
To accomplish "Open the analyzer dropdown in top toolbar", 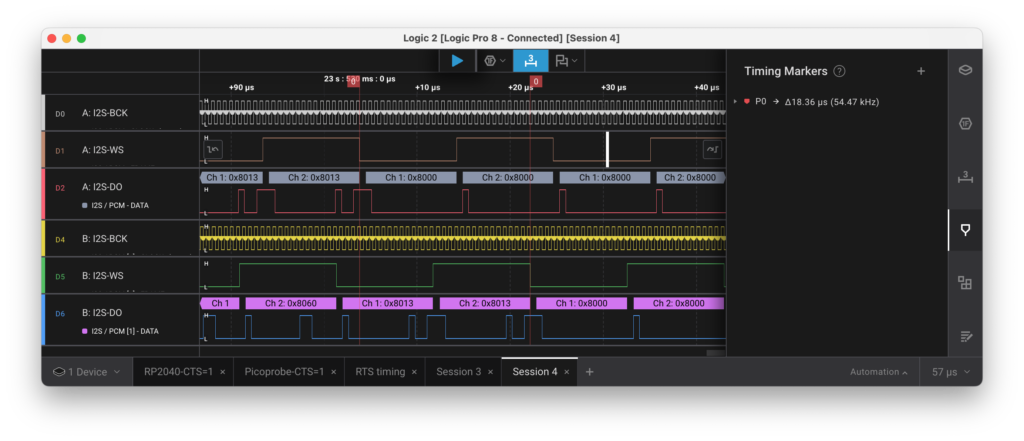I will (494, 61).
